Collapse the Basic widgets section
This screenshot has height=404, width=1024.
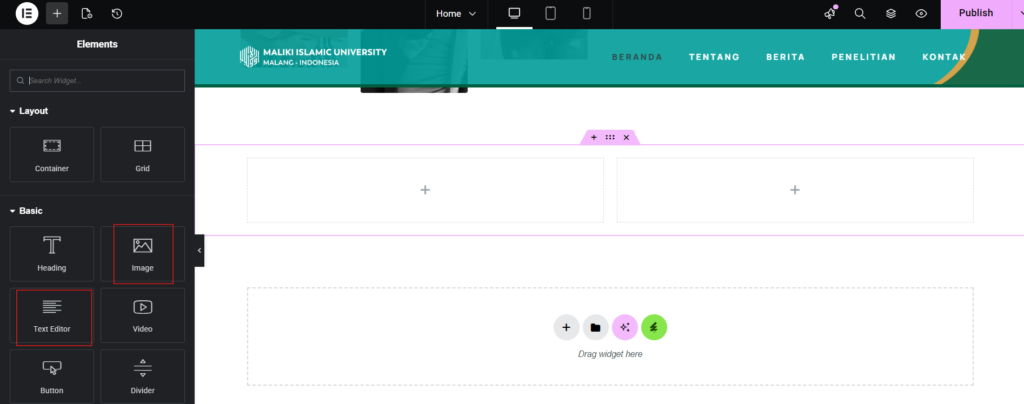[13, 211]
